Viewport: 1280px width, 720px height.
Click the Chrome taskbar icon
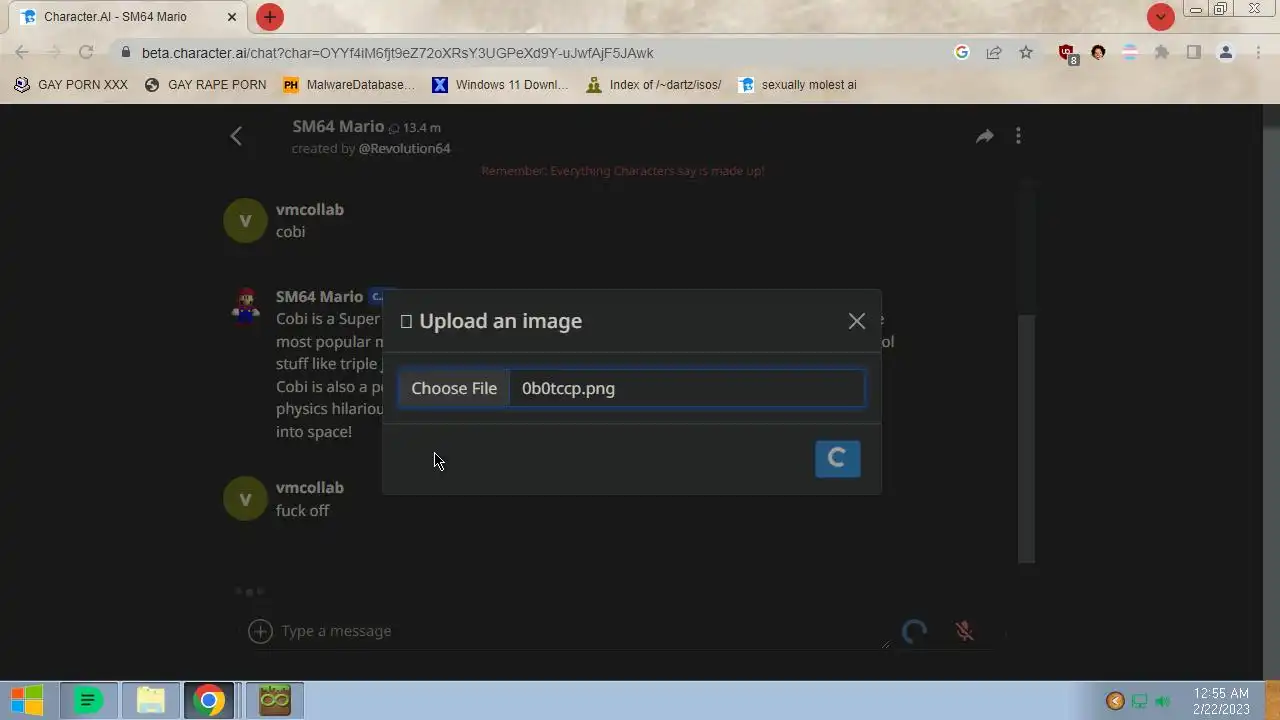[x=209, y=700]
